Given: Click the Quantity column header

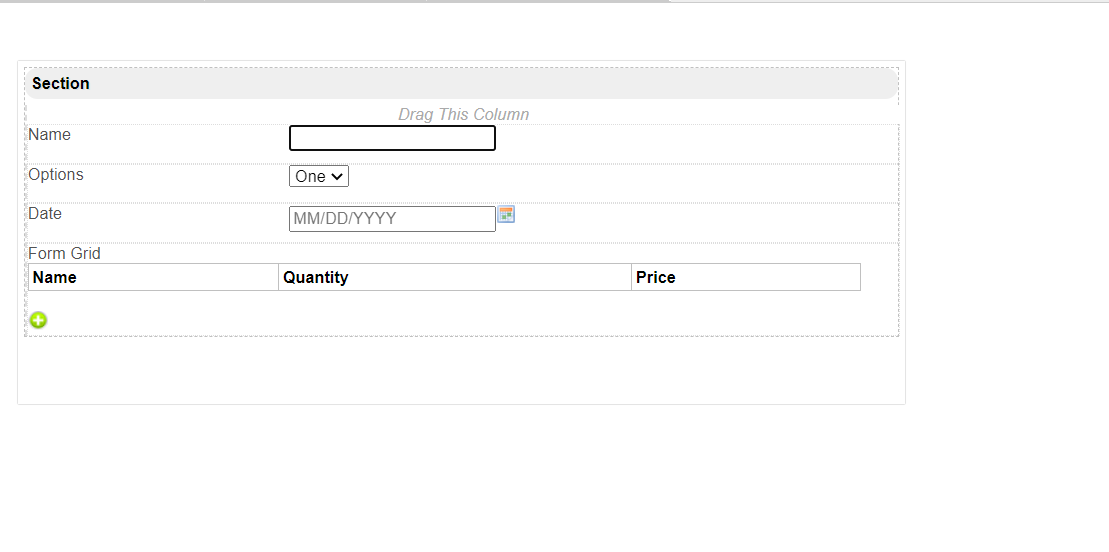Looking at the screenshot, I should (x=316, y=278).
